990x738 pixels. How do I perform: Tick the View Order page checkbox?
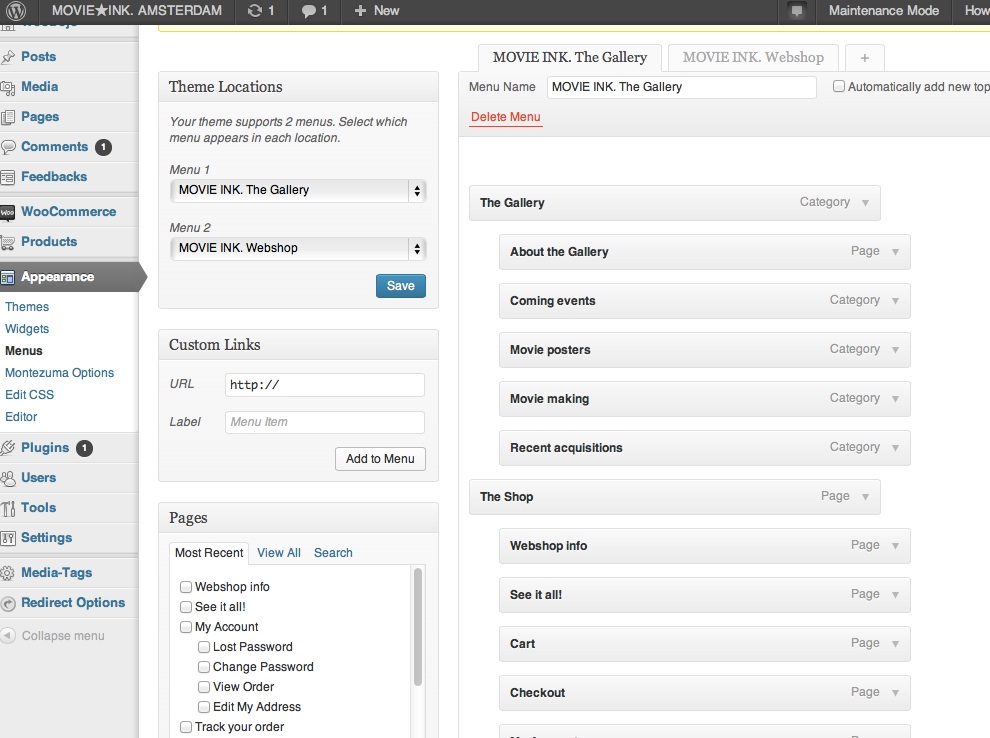pyautogui.click(x=203, y=687)
